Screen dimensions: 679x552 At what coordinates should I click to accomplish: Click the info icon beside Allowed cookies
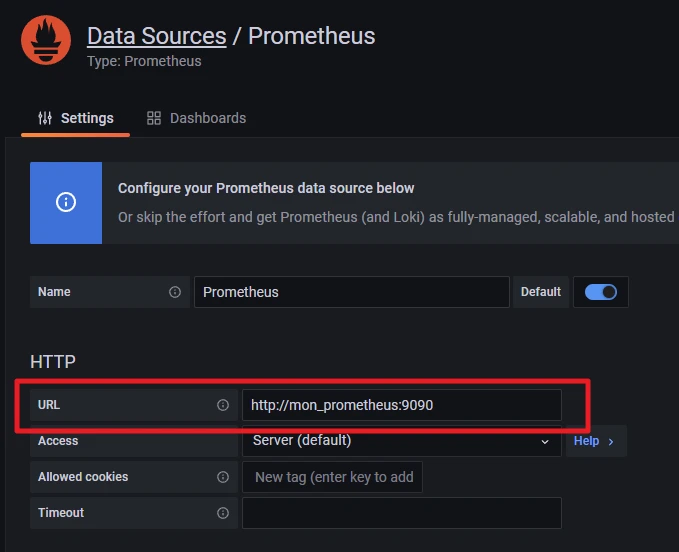pyautogui.click(x=223, y=477)
